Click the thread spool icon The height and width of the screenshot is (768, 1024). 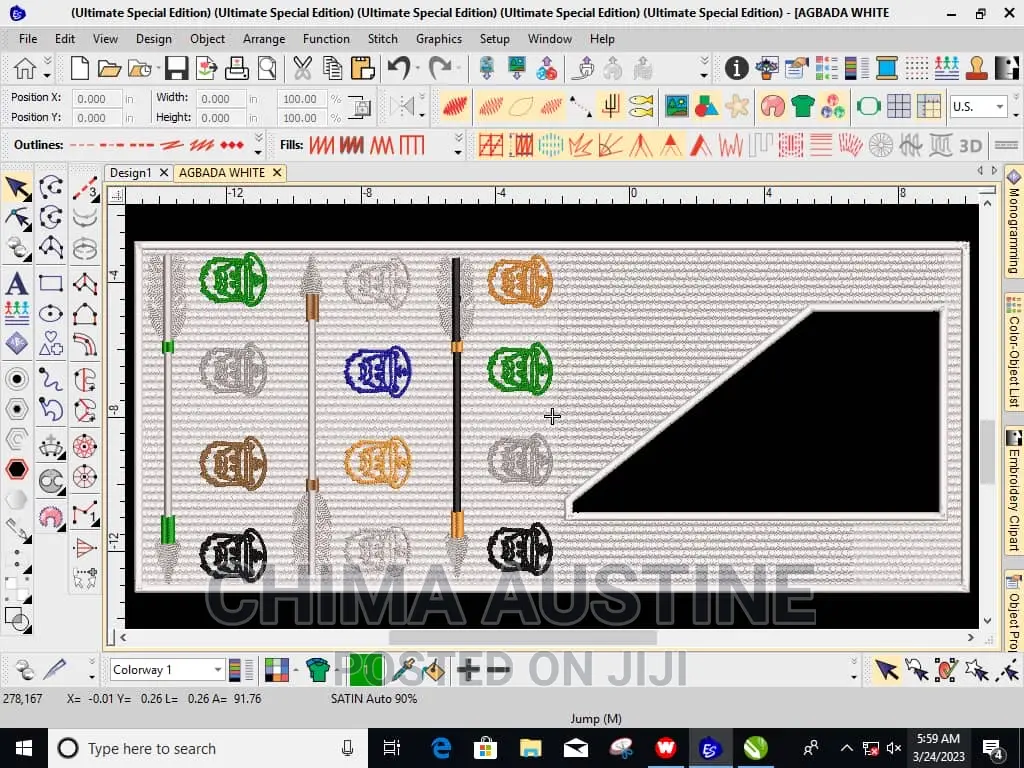click(x=887, y=68)
